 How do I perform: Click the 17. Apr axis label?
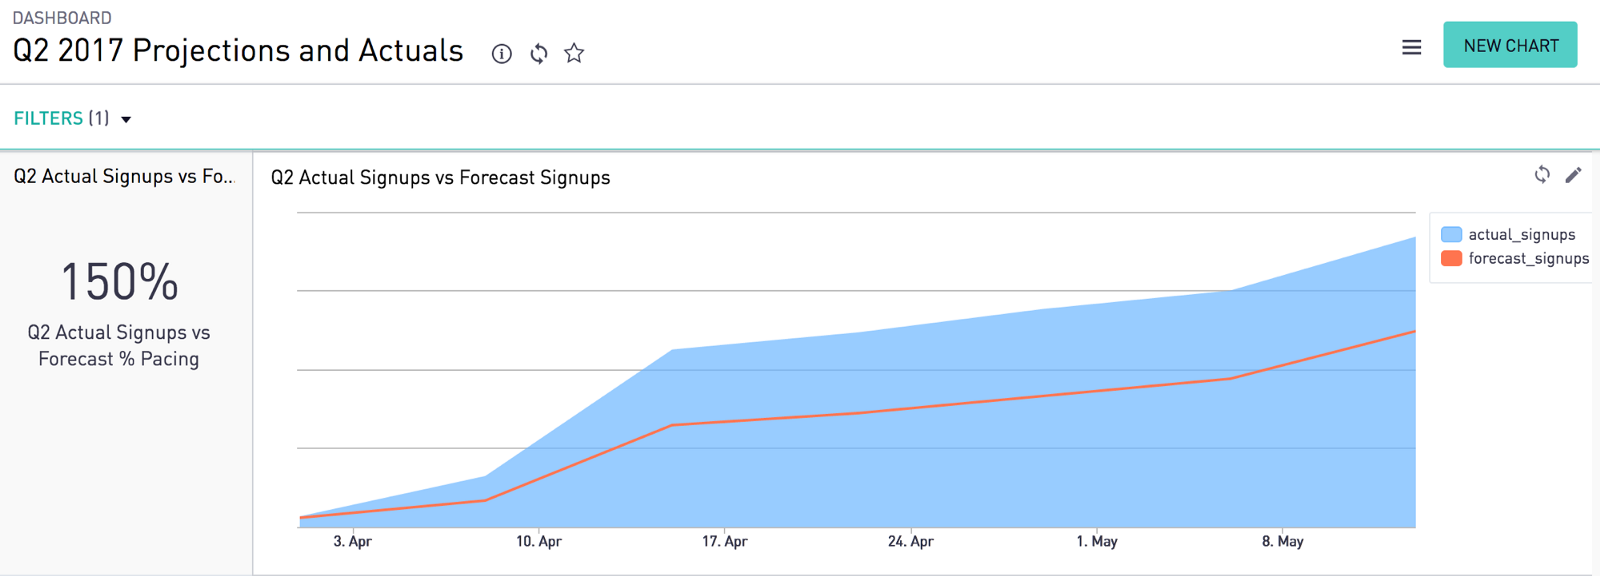point(724,541)
